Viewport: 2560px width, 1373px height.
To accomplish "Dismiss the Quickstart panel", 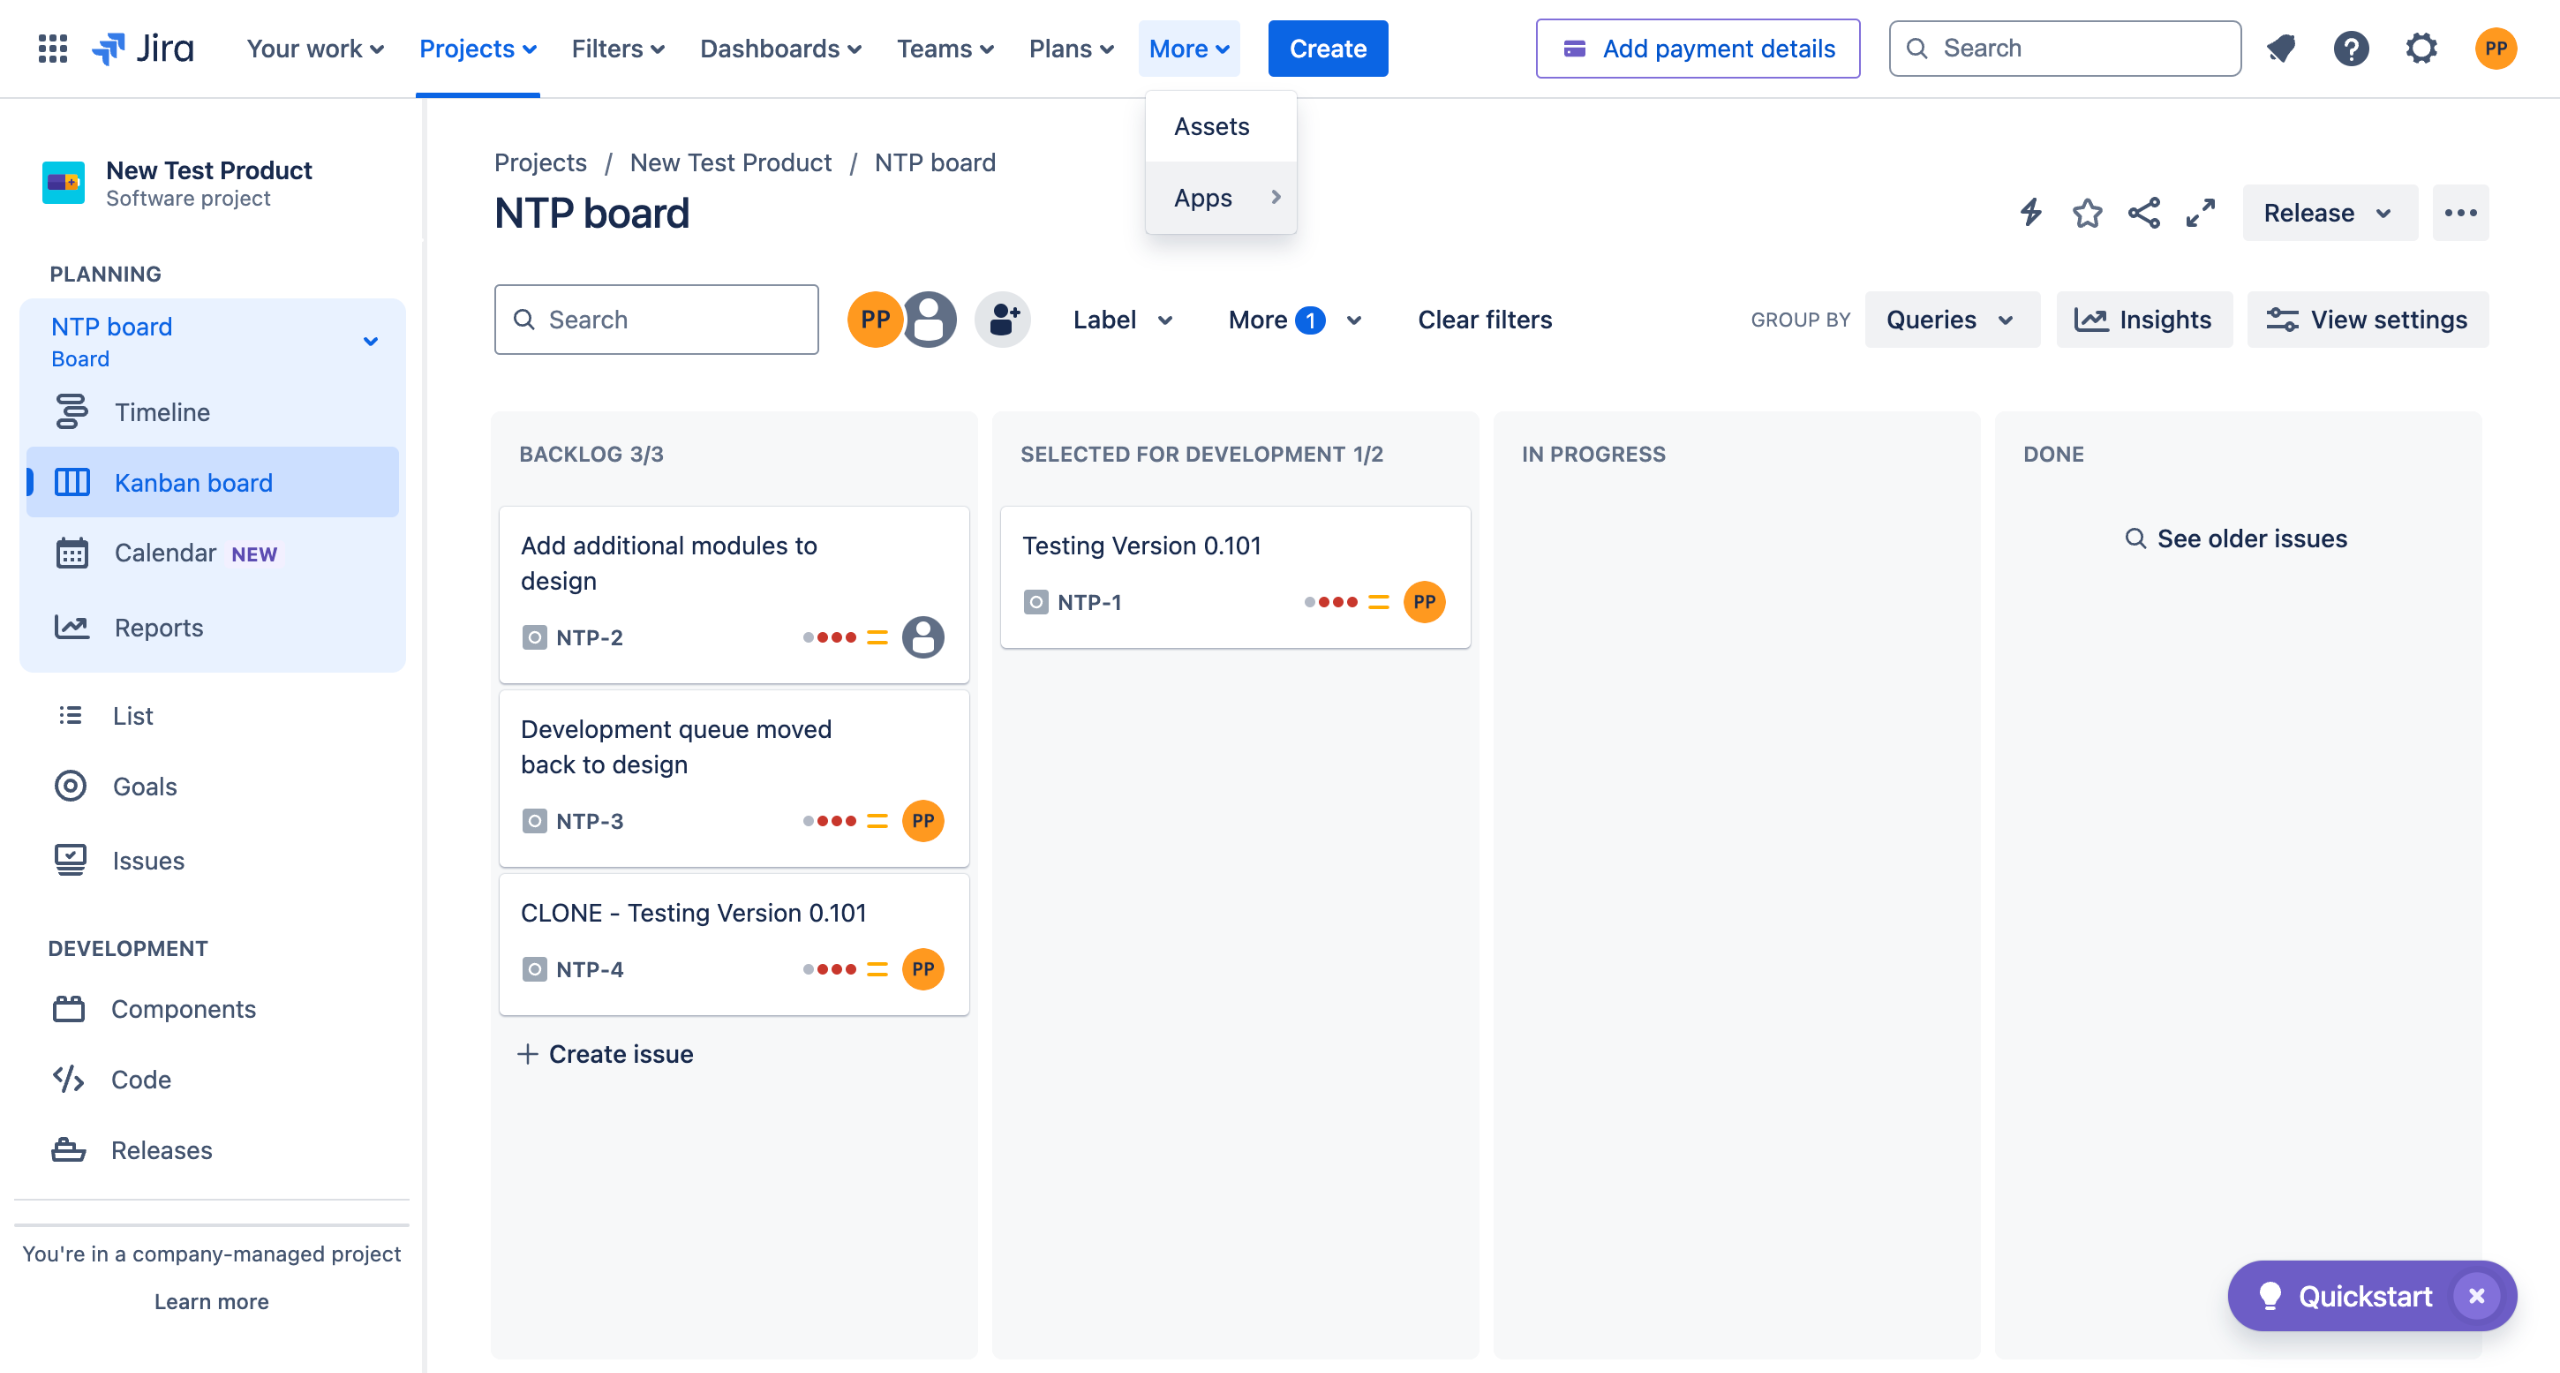I will [2476, 1296].
